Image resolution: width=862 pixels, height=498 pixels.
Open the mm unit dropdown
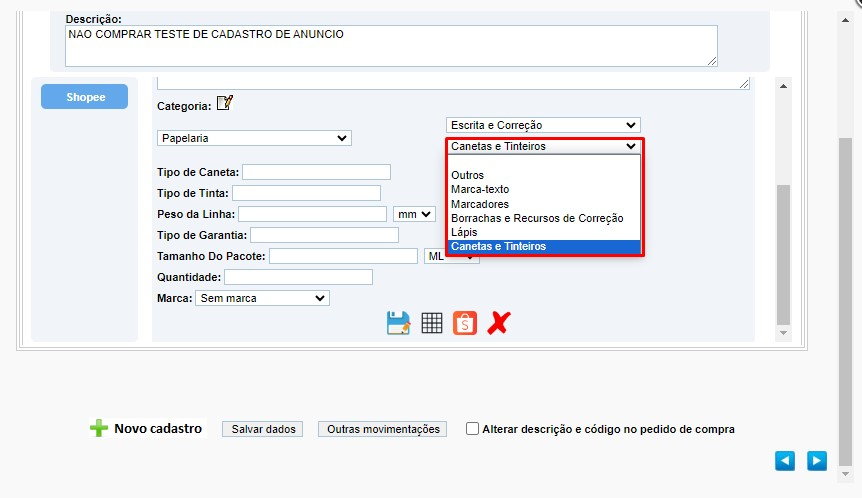click(414, 214)
